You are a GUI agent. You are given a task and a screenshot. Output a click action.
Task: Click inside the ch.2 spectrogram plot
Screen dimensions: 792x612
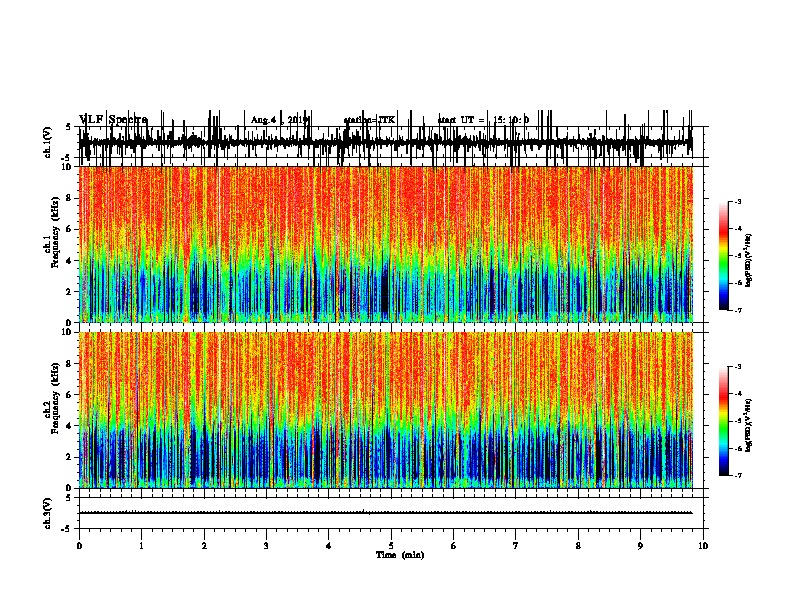386,410
